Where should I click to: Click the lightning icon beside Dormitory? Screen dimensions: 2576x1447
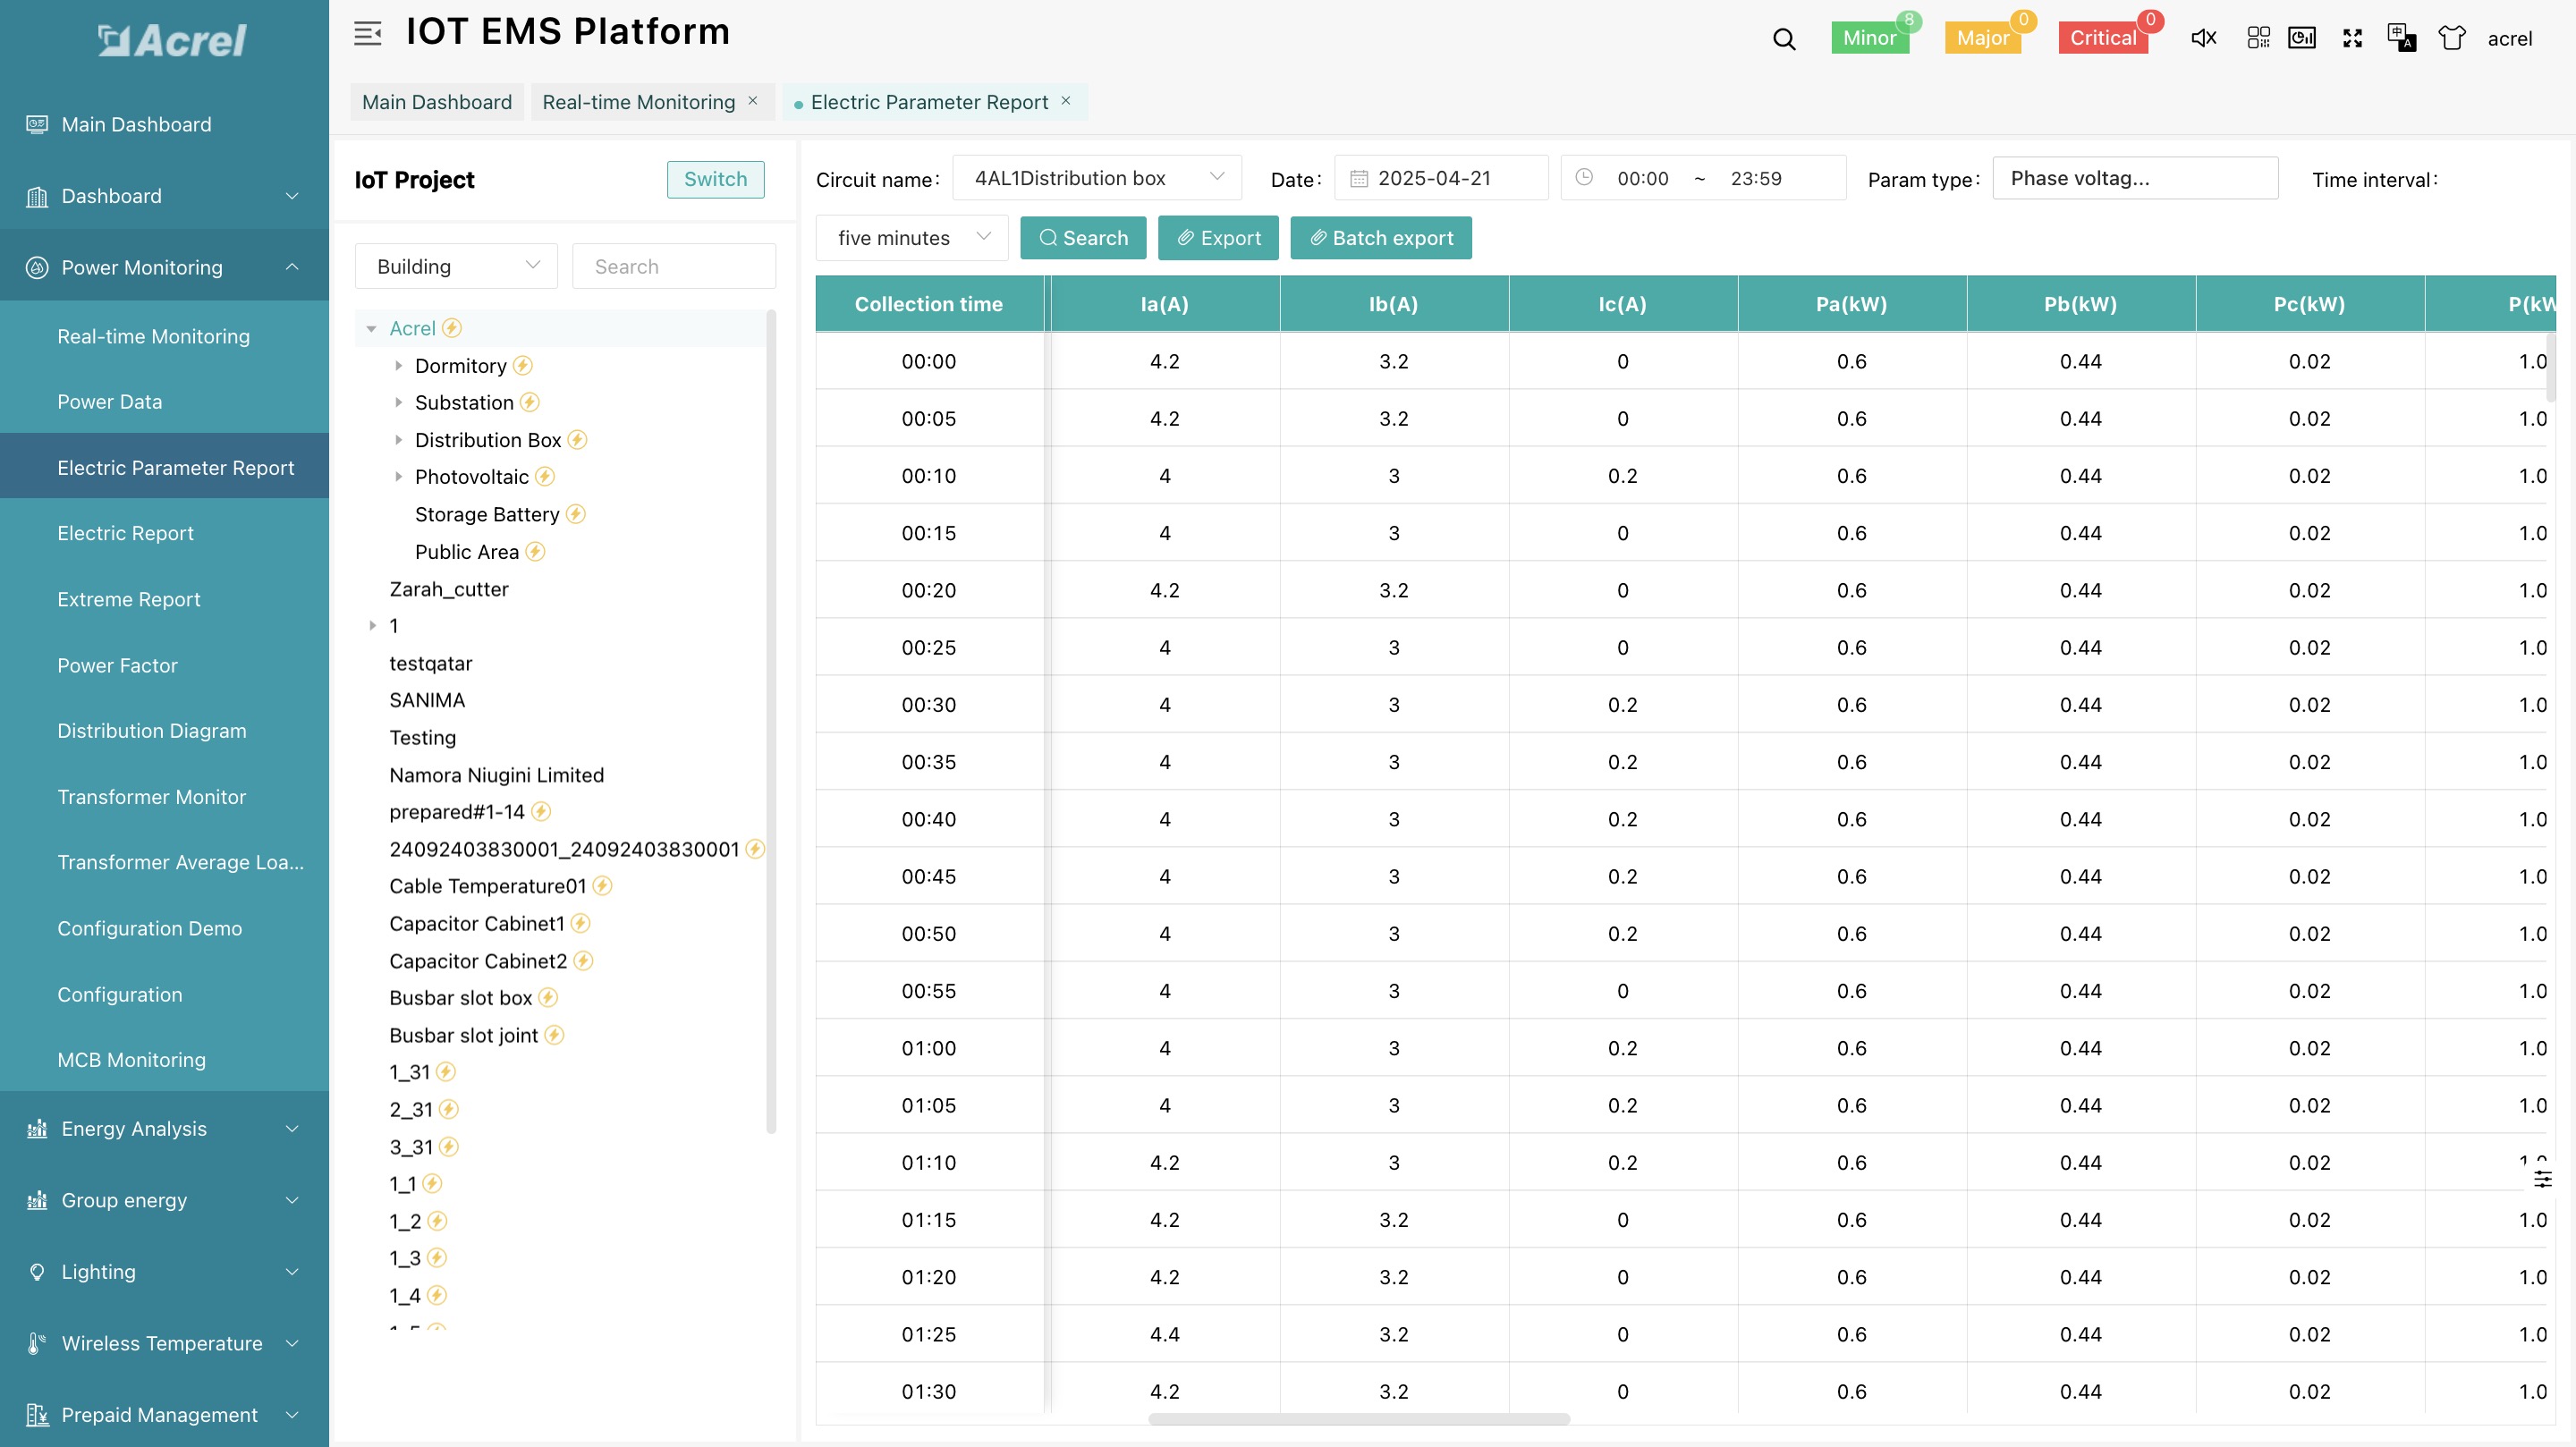(x=523, y=366)
